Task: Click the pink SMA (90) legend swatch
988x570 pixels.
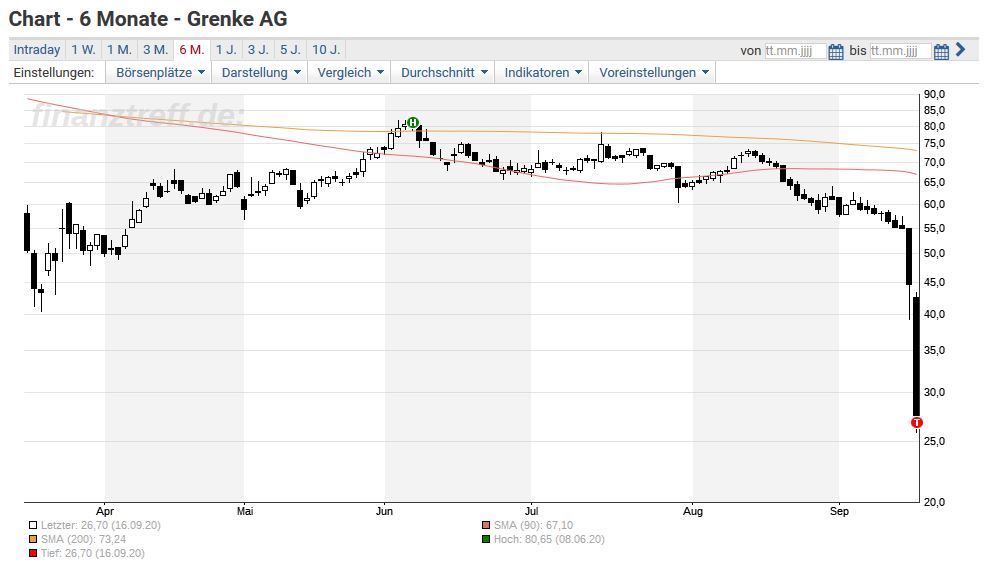Action: click(x=486, y=525)
